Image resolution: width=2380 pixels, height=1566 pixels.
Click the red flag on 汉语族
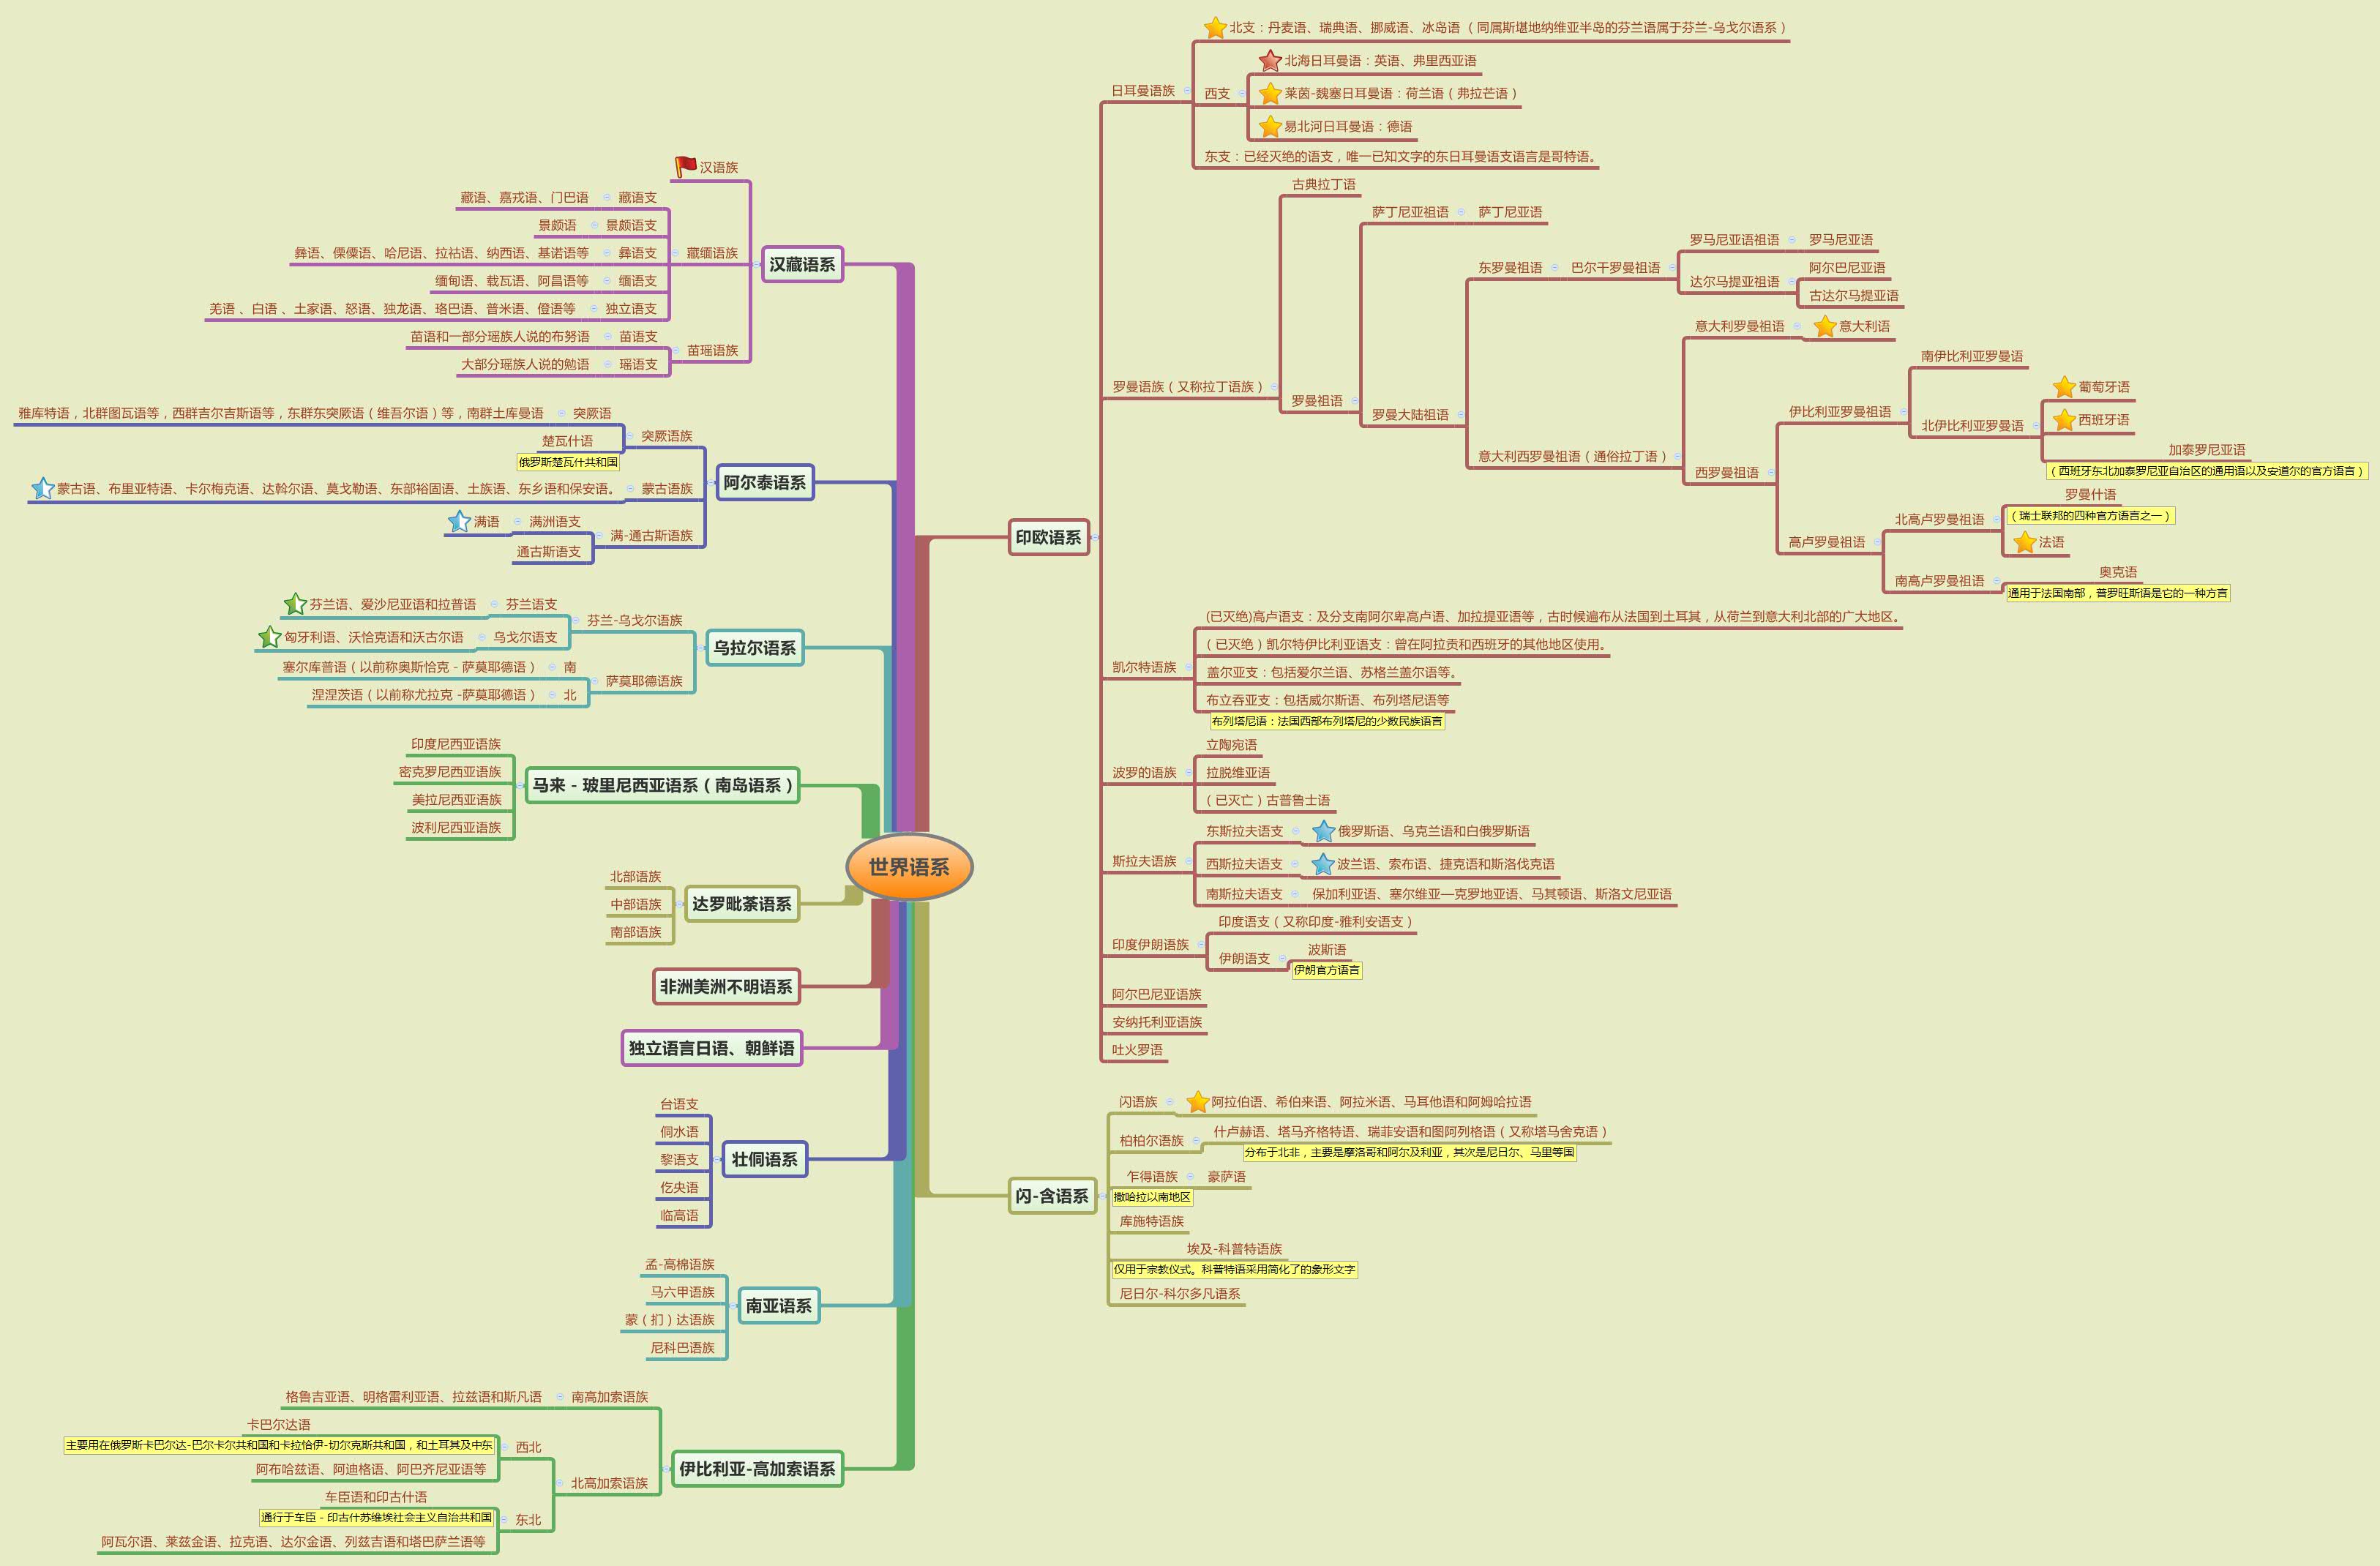coord(685,167)
